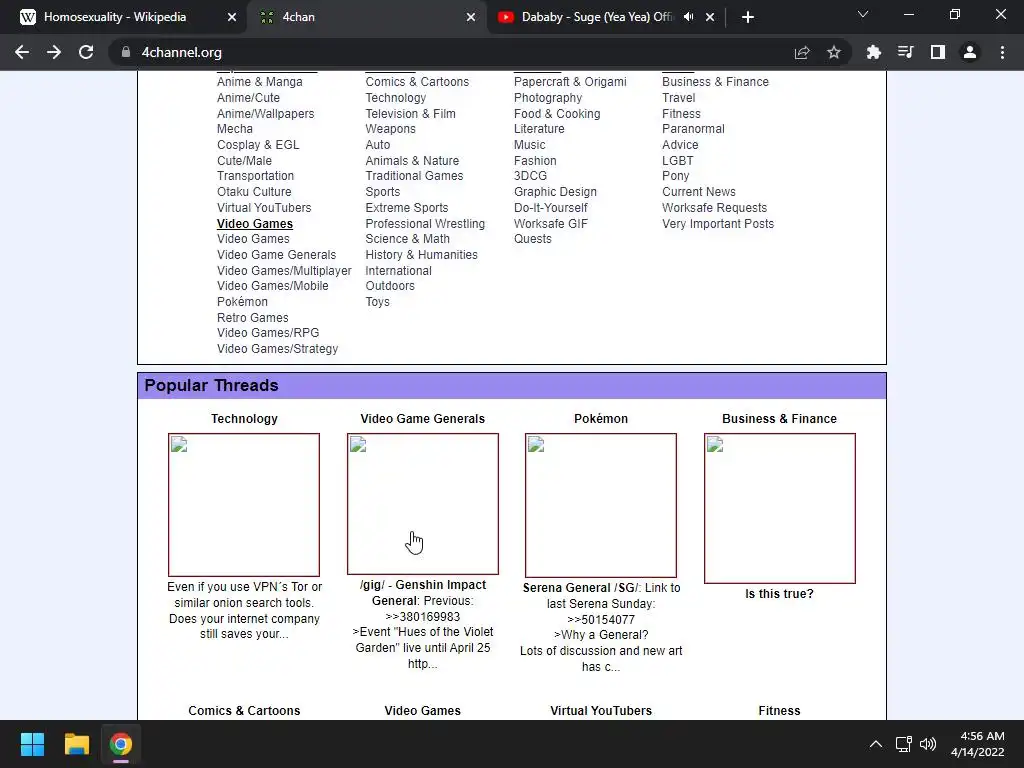1024x768 pixels.
Task: Open the Extensions puzzle icon
Action: [x=873, y=52]
